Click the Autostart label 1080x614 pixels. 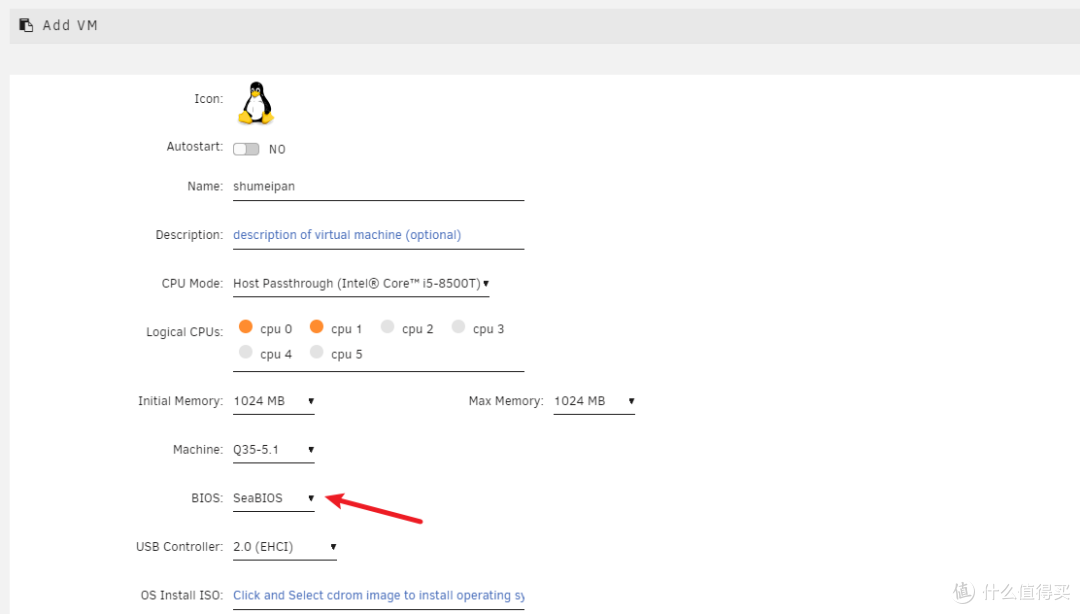click(x=195, y=147)
